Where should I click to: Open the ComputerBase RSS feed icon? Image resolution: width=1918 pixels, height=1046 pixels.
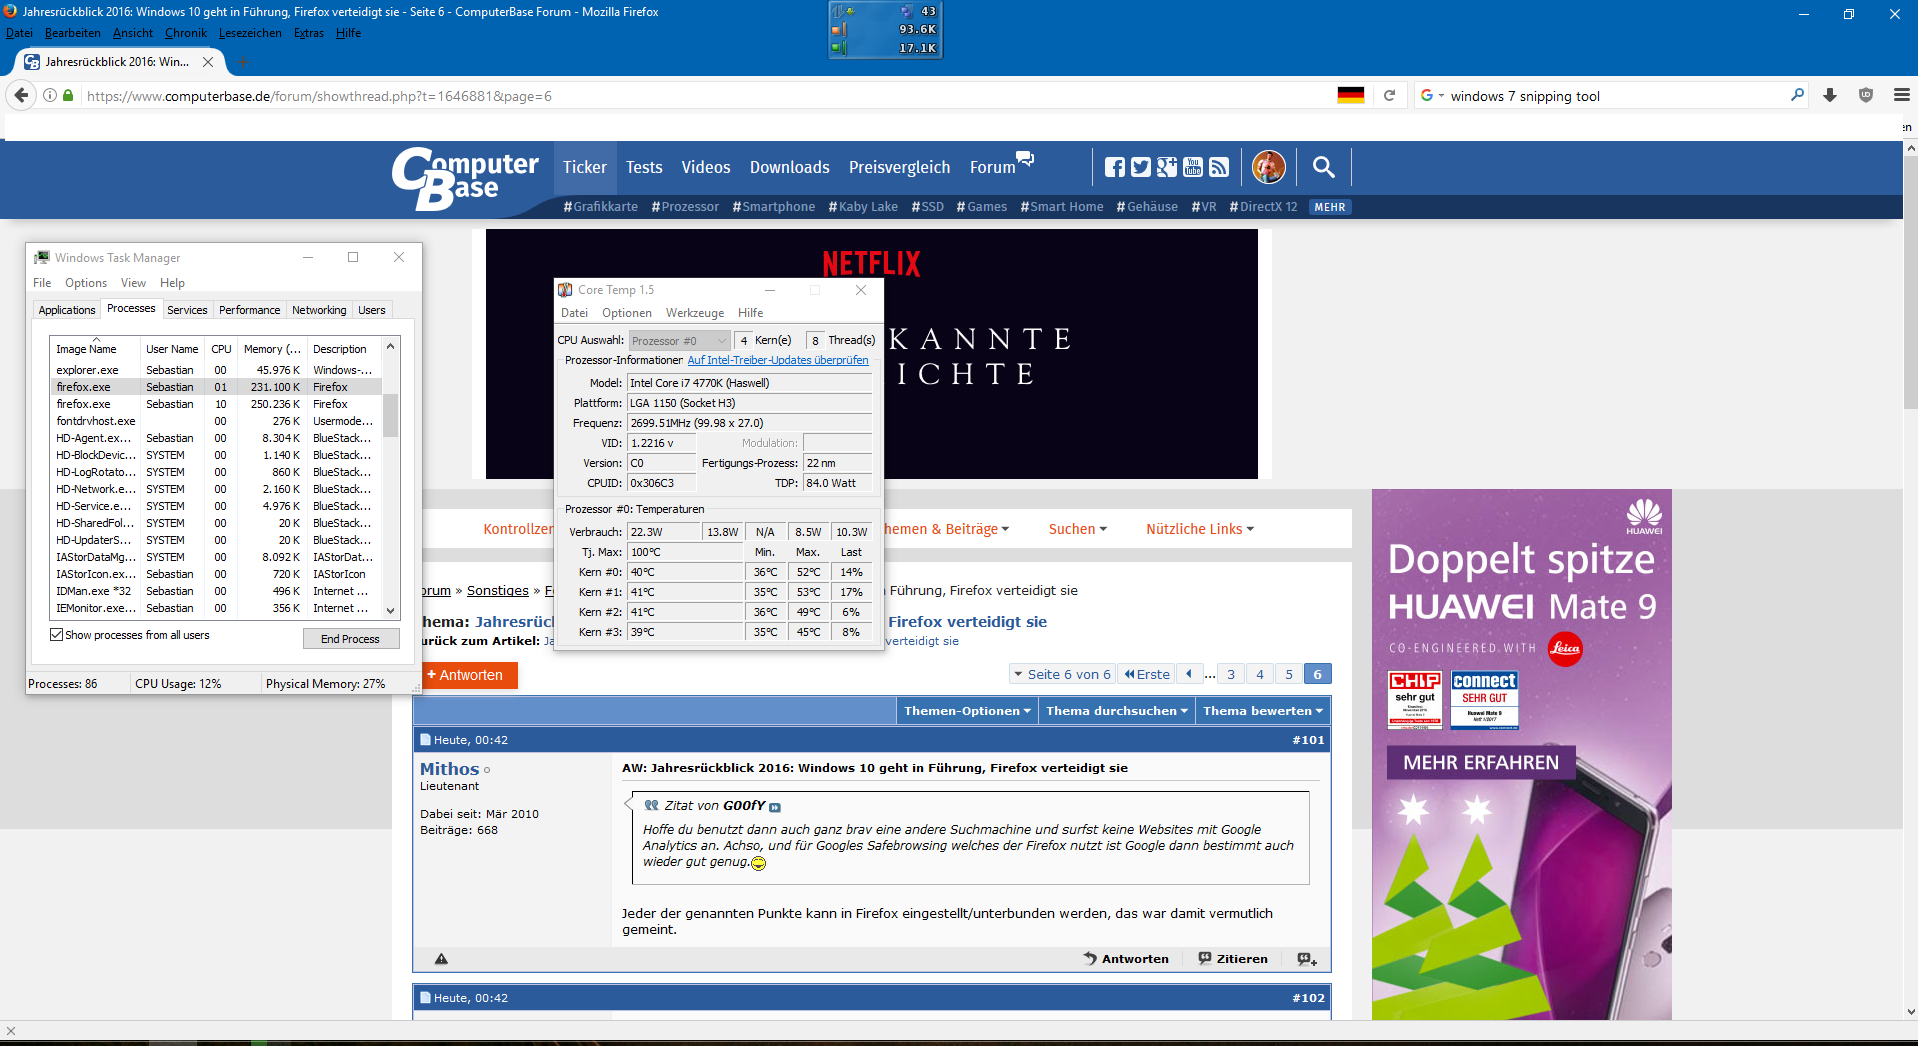click(x=1219, y=167)
